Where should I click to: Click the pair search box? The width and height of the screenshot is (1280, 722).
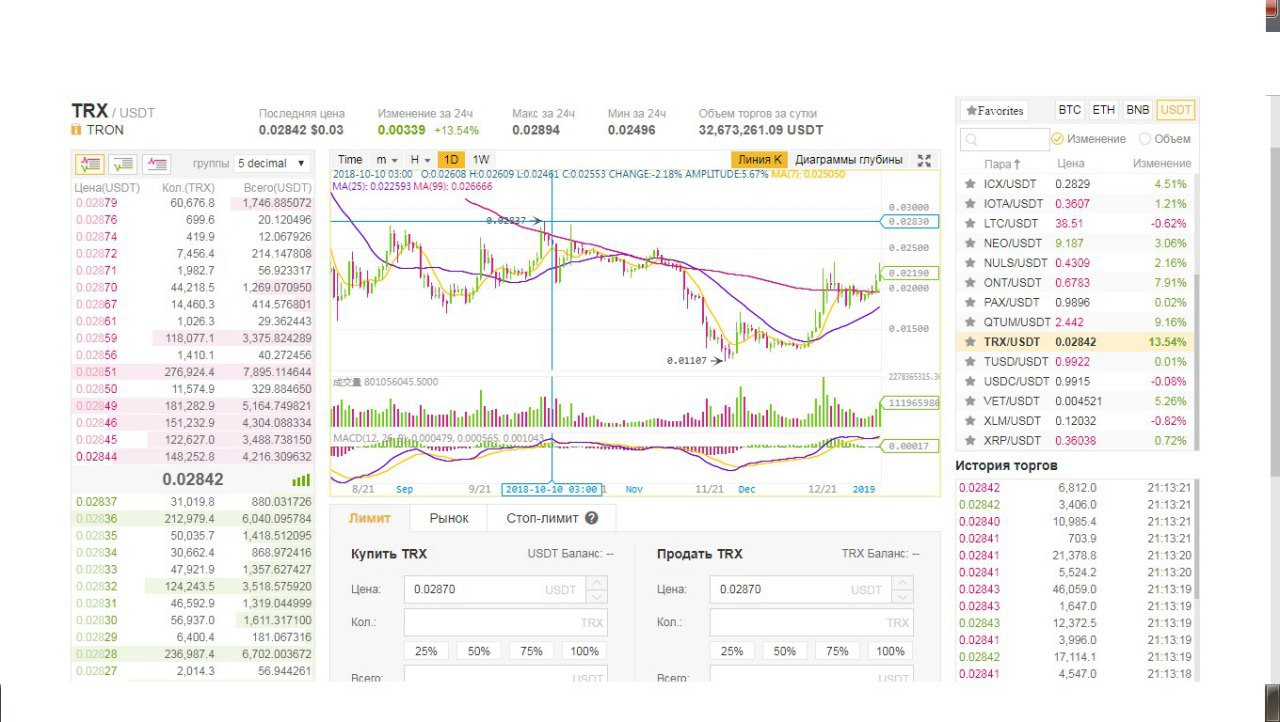coord(1004,139)
